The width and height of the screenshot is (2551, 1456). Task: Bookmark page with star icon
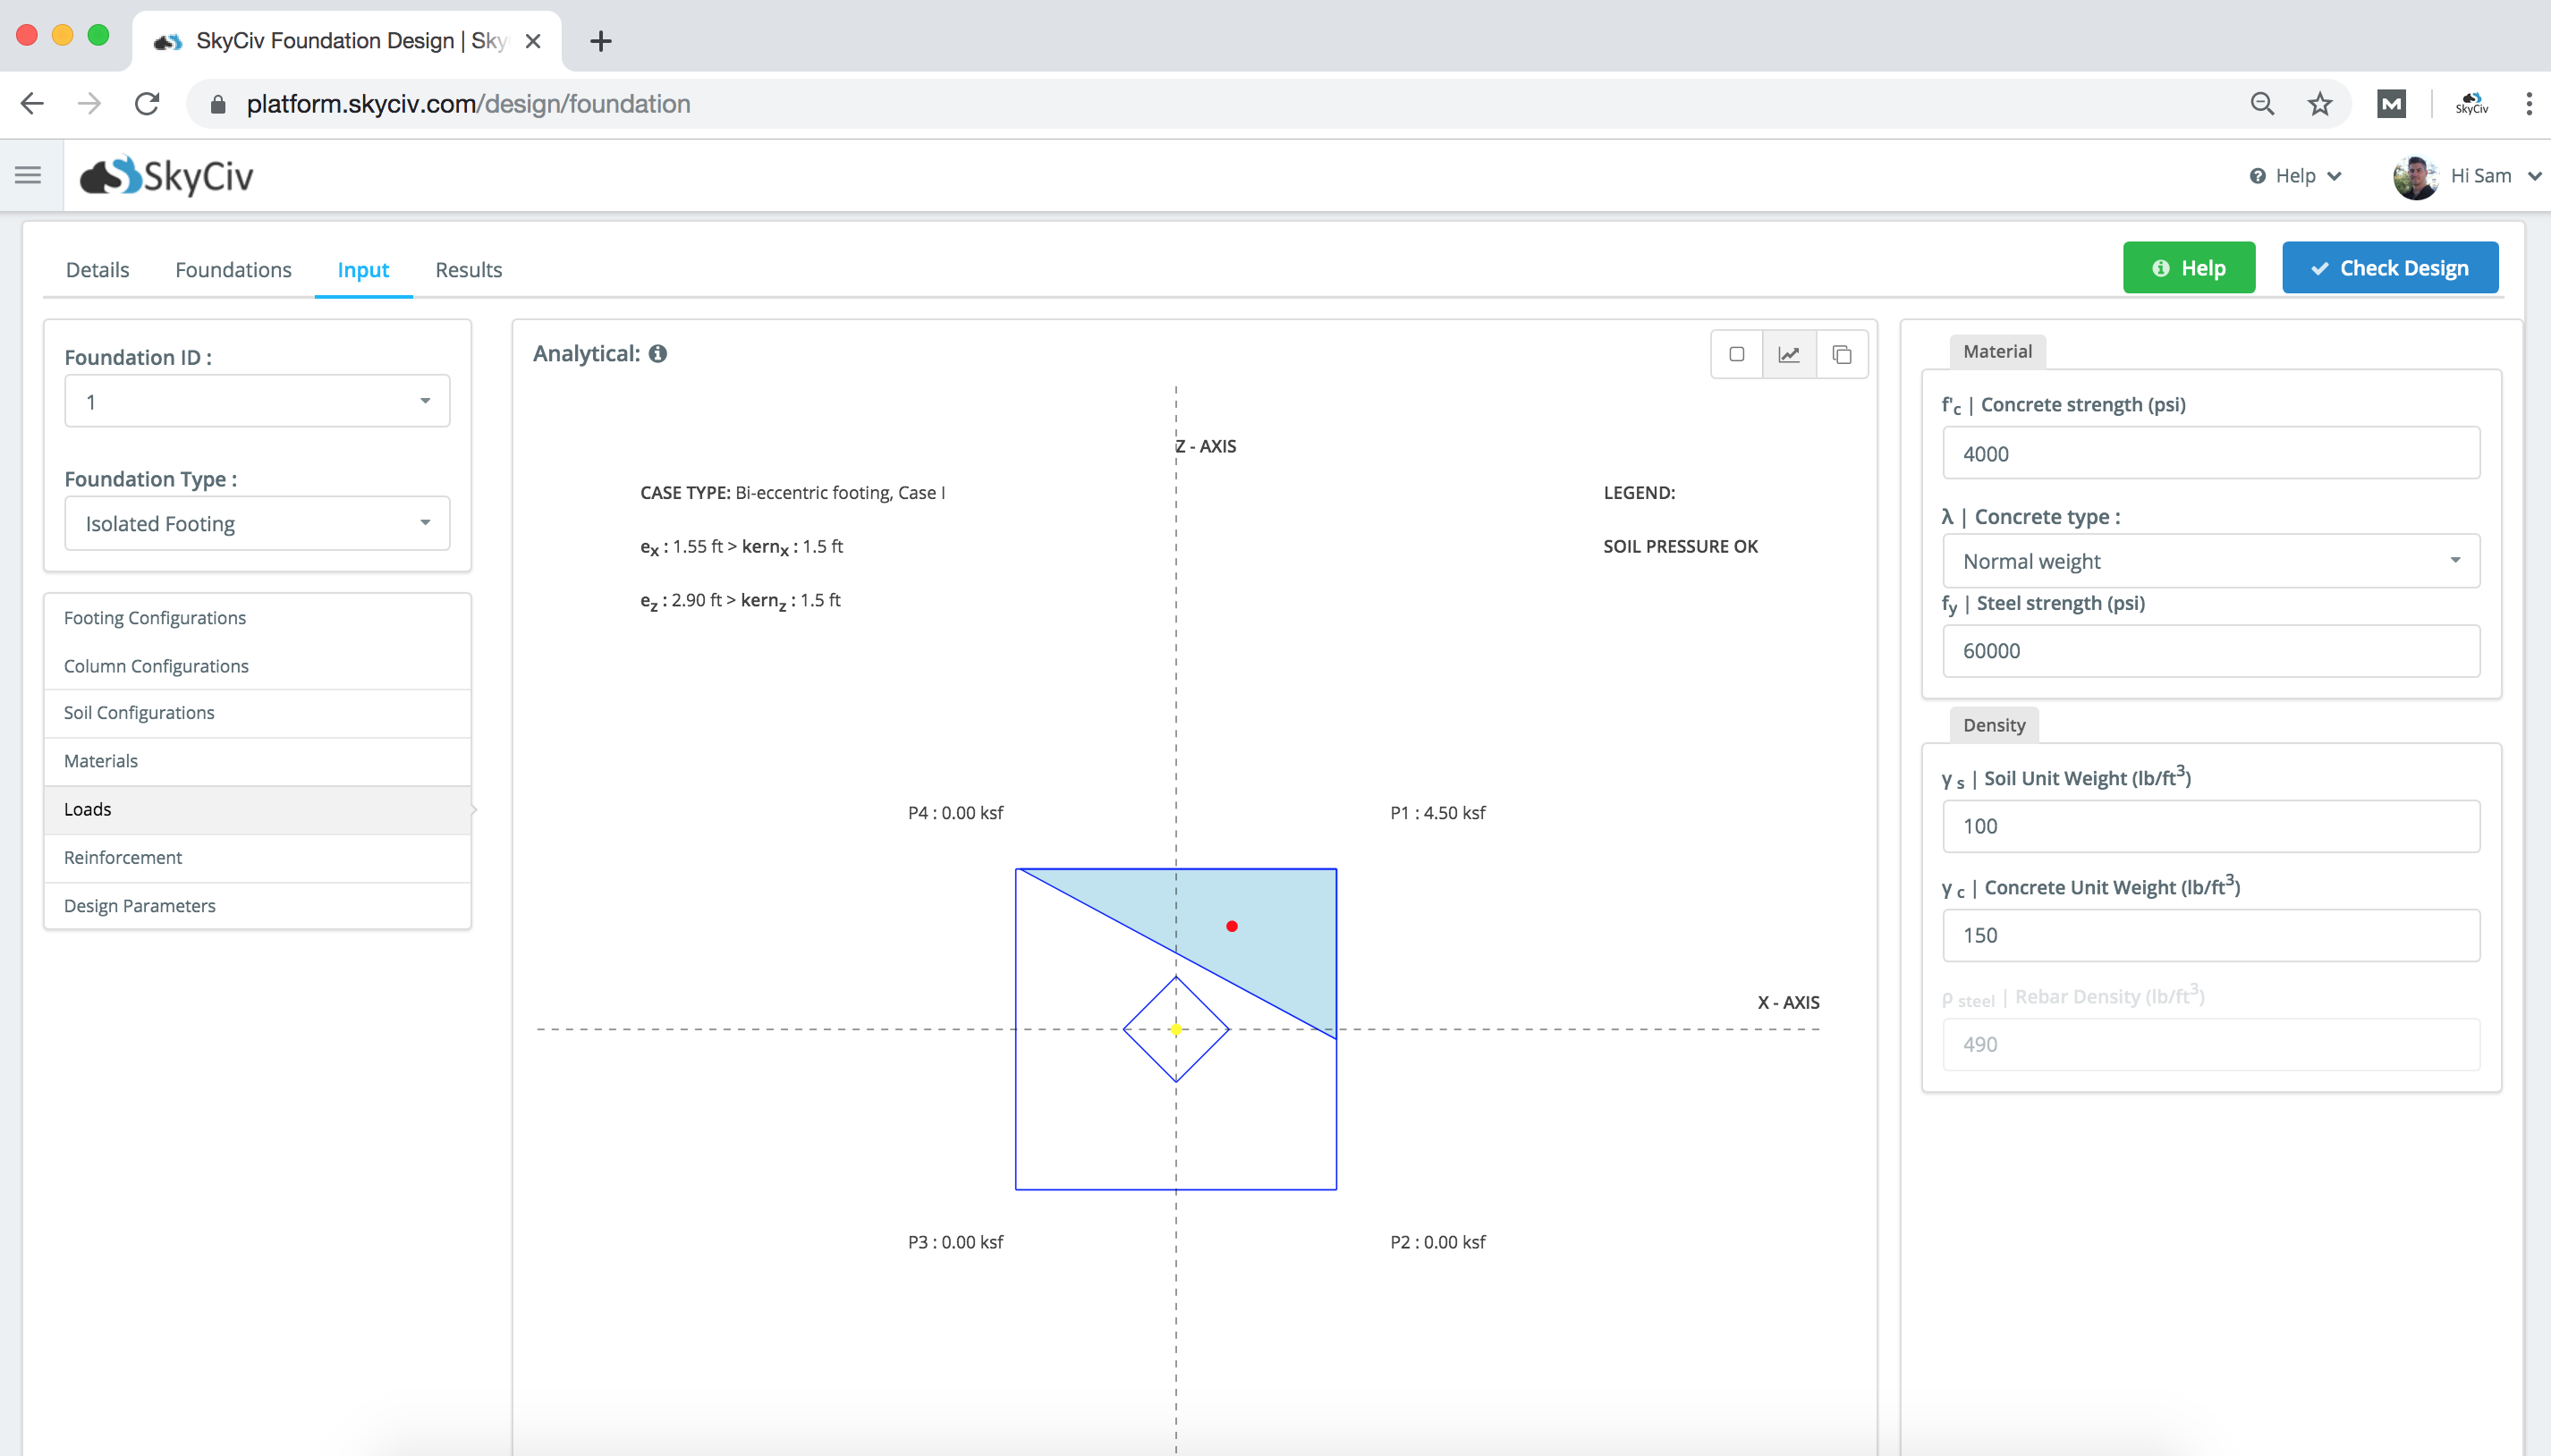tap(2320, 104)
